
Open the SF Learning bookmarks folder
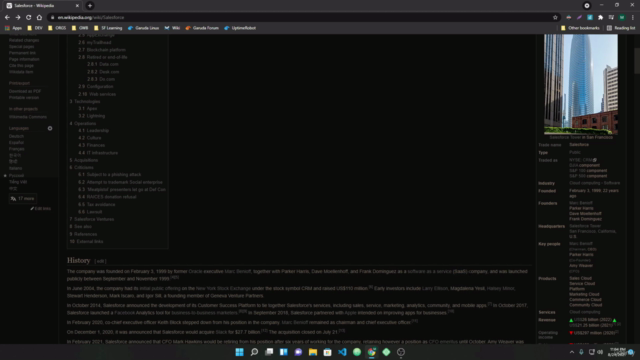(108, 28)
